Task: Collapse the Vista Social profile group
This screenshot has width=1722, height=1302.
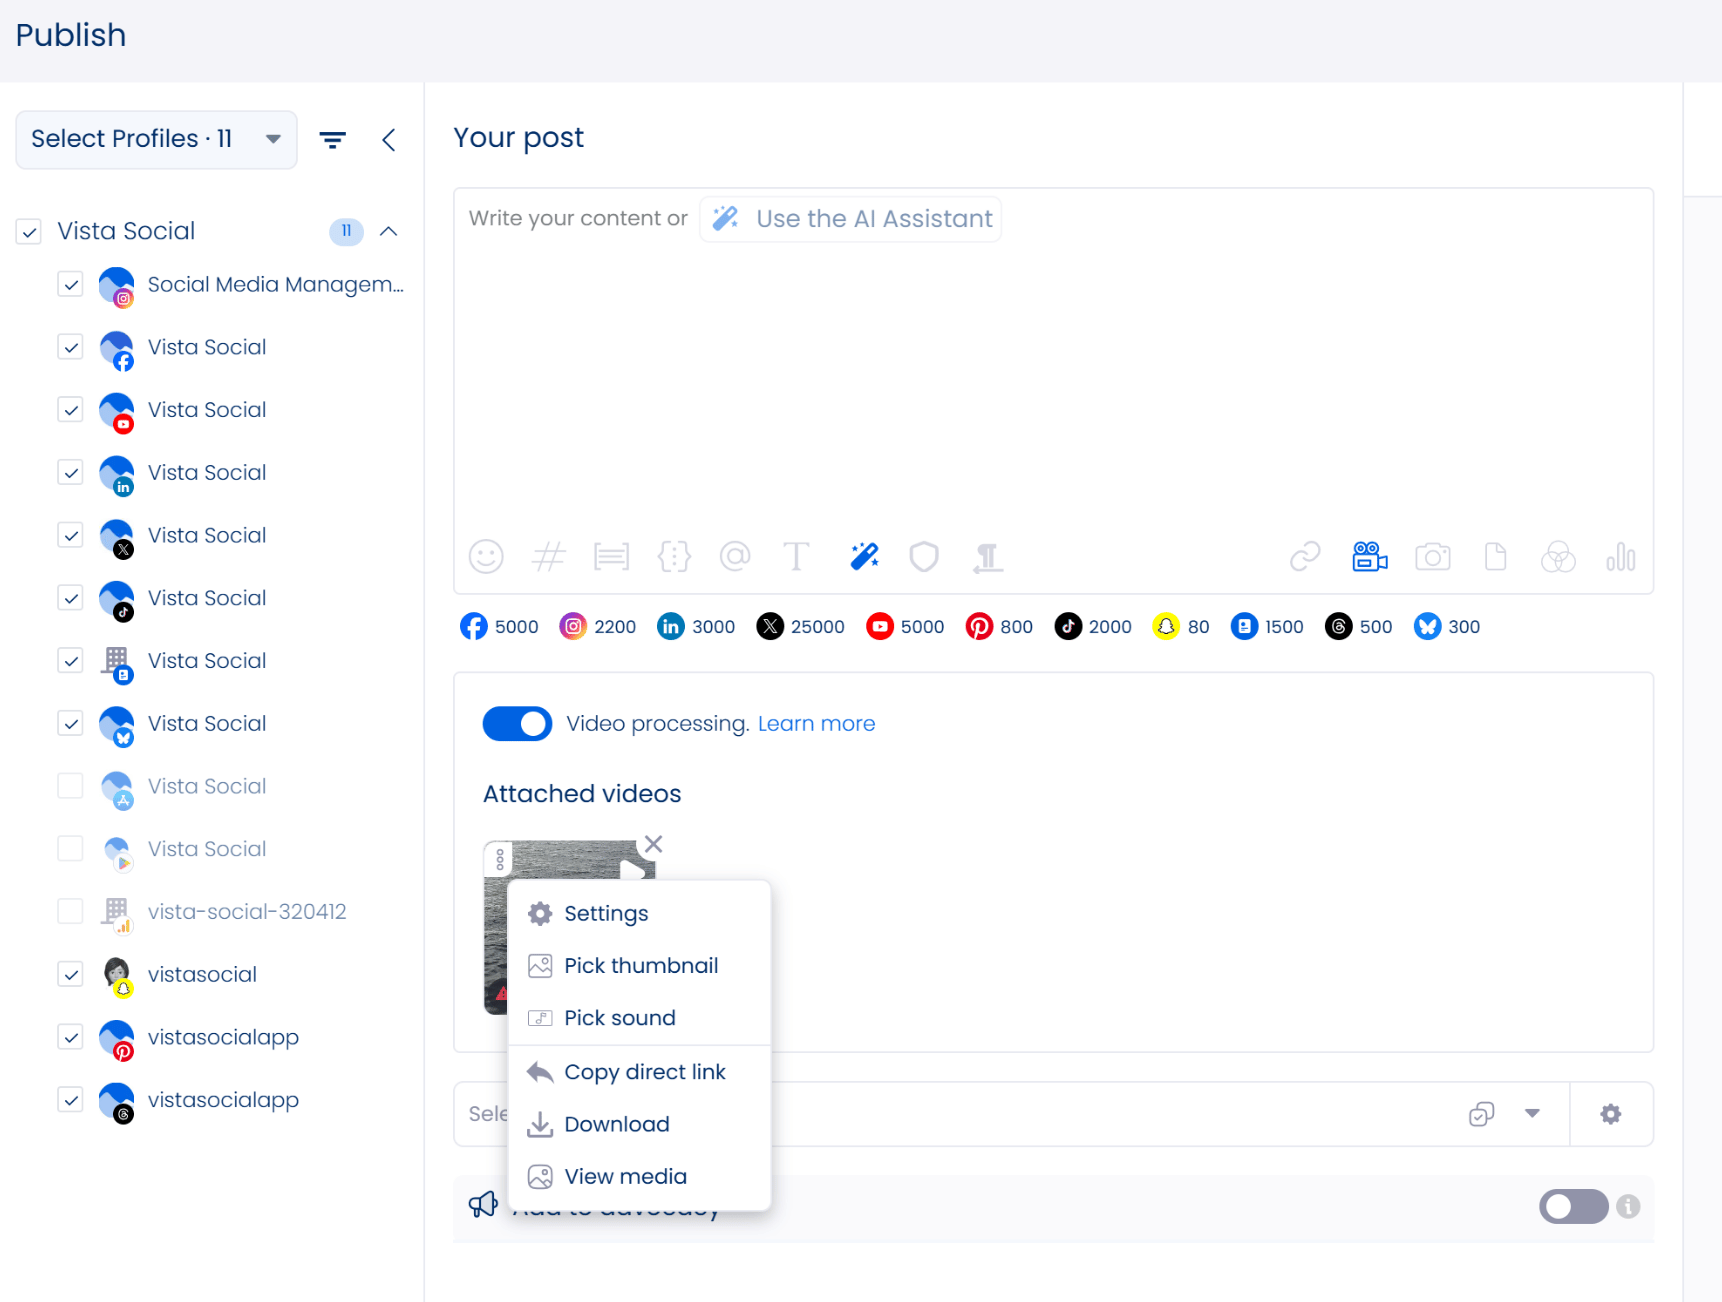Action: click(x=389, y=232)
